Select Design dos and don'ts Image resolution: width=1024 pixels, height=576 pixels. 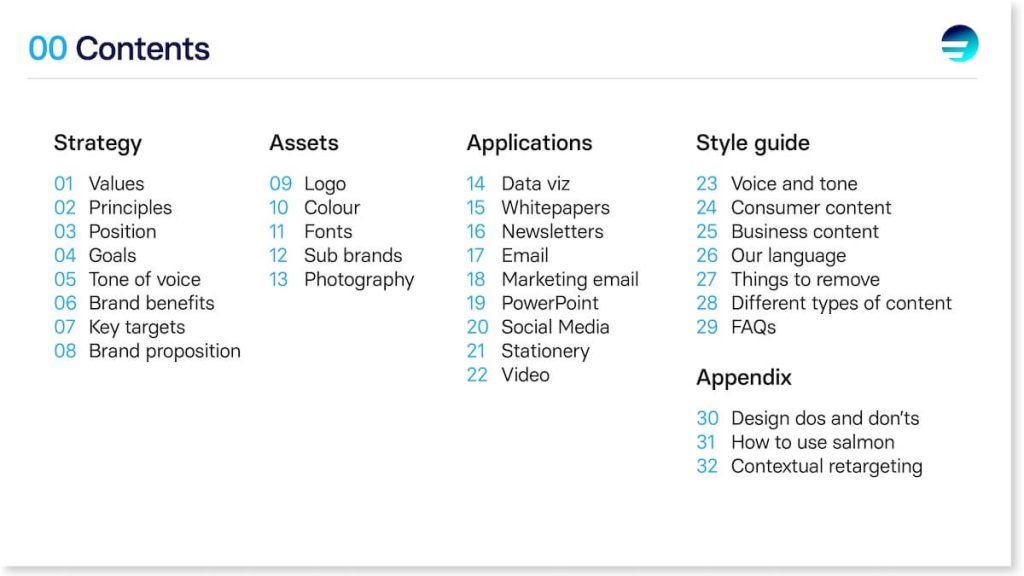[808, 418]
